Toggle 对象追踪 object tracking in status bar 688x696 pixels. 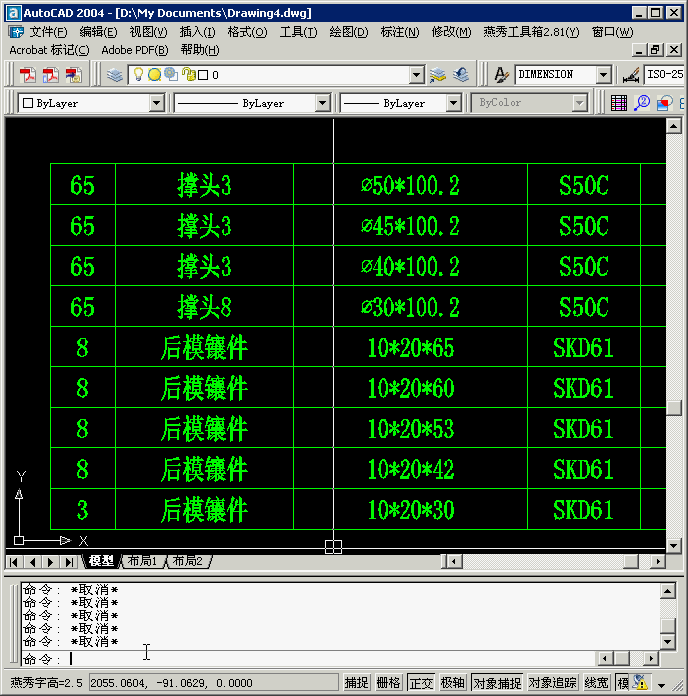point(553,683)
